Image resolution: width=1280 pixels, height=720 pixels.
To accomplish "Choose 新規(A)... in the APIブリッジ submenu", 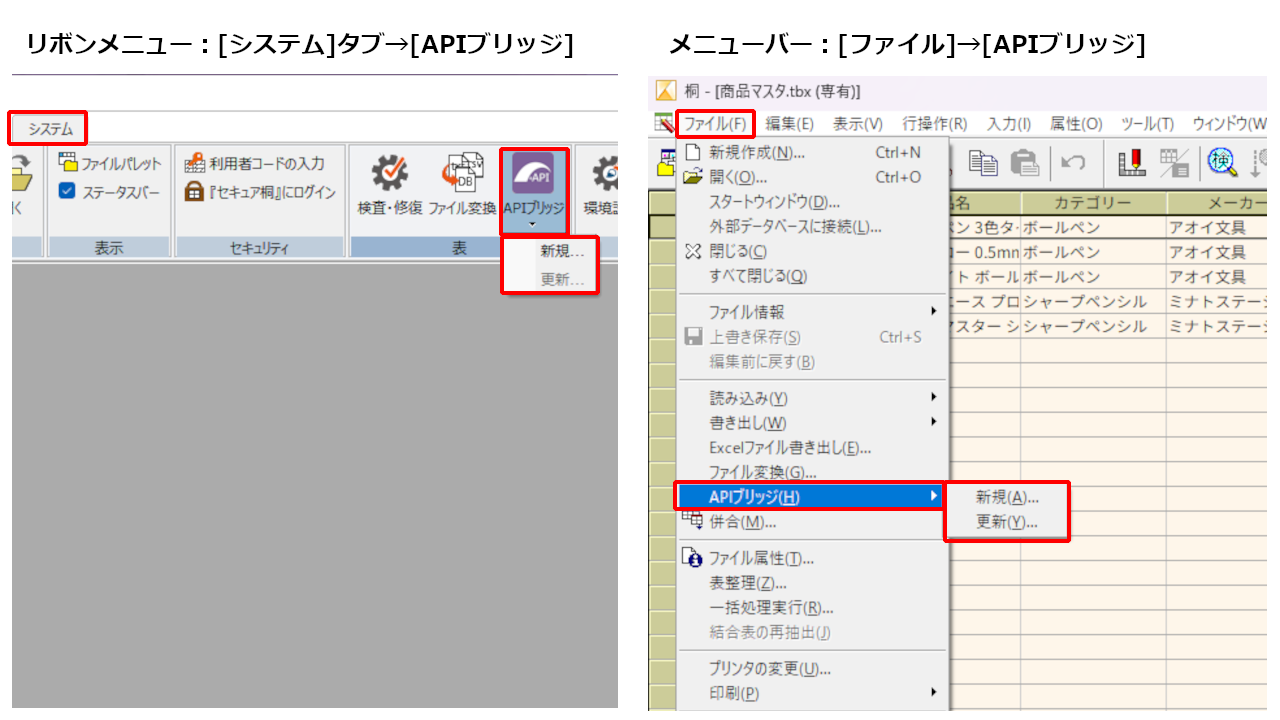I will click(x=1007, y=497).
